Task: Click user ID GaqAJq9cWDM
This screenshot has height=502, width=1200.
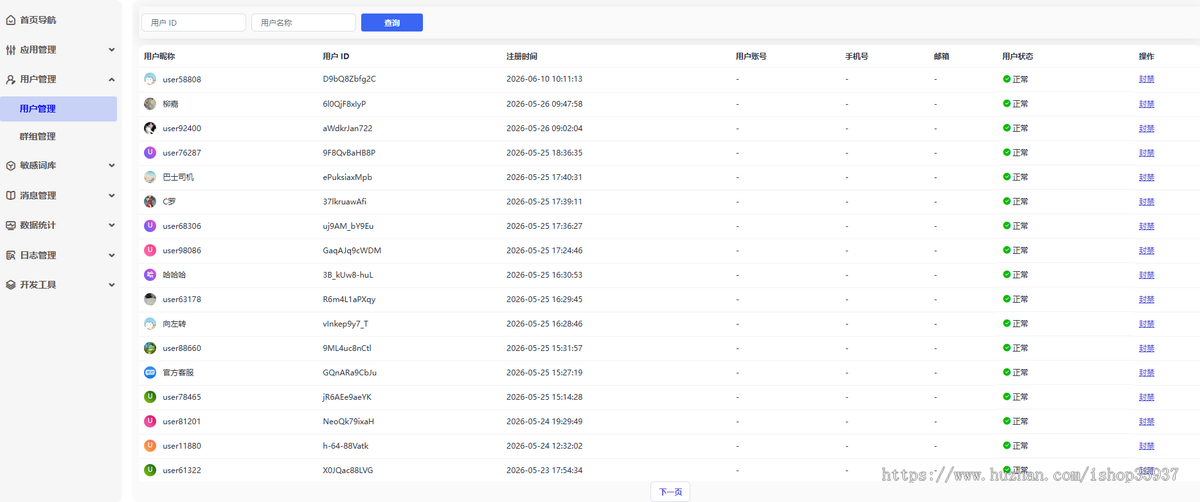Action: (x=352, y=250)
